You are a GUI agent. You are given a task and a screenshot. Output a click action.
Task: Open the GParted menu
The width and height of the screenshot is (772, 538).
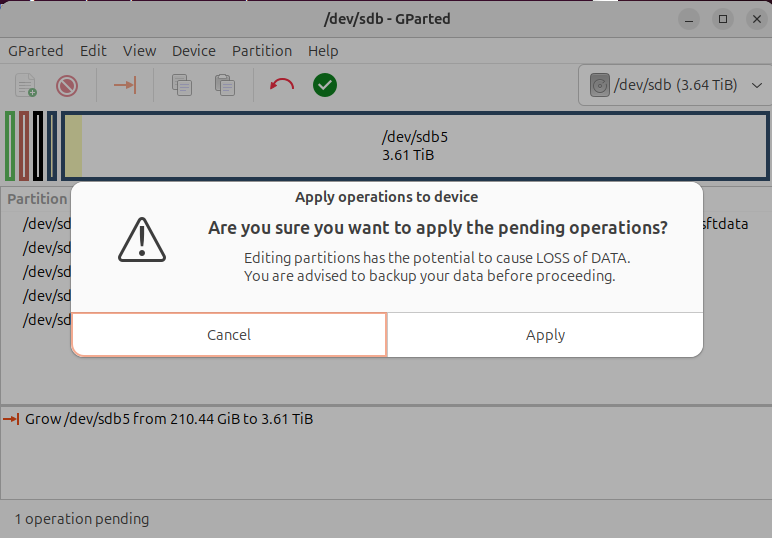point(36,51)
